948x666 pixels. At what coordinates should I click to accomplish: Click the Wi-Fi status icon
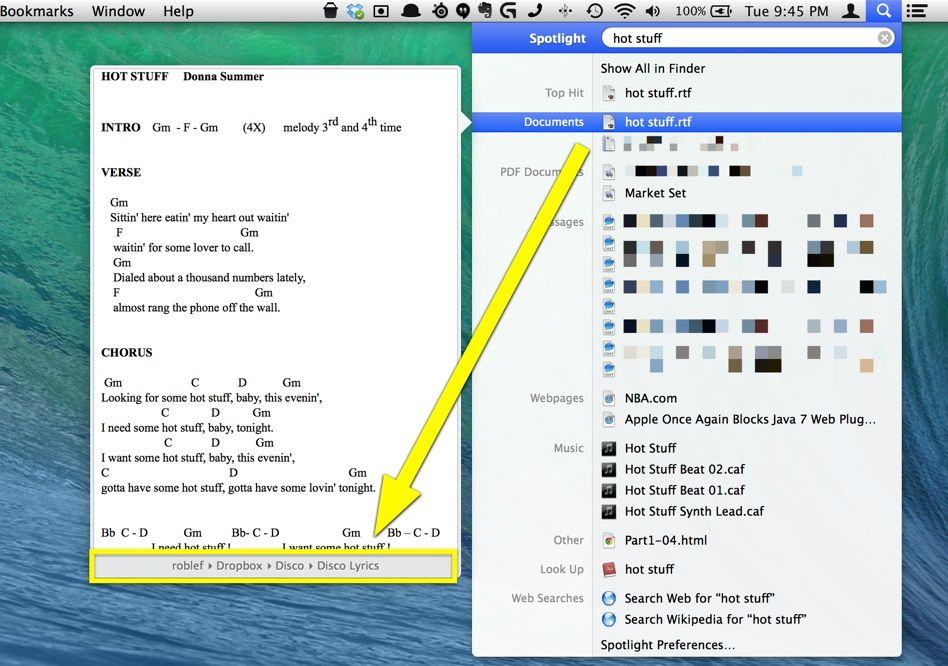tap(625, 11)
